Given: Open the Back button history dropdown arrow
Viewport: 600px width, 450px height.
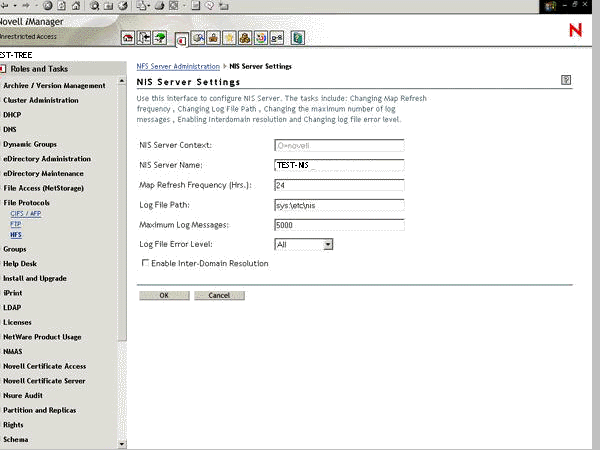Looking at the screenshot, I should click(x=15, y=6).
